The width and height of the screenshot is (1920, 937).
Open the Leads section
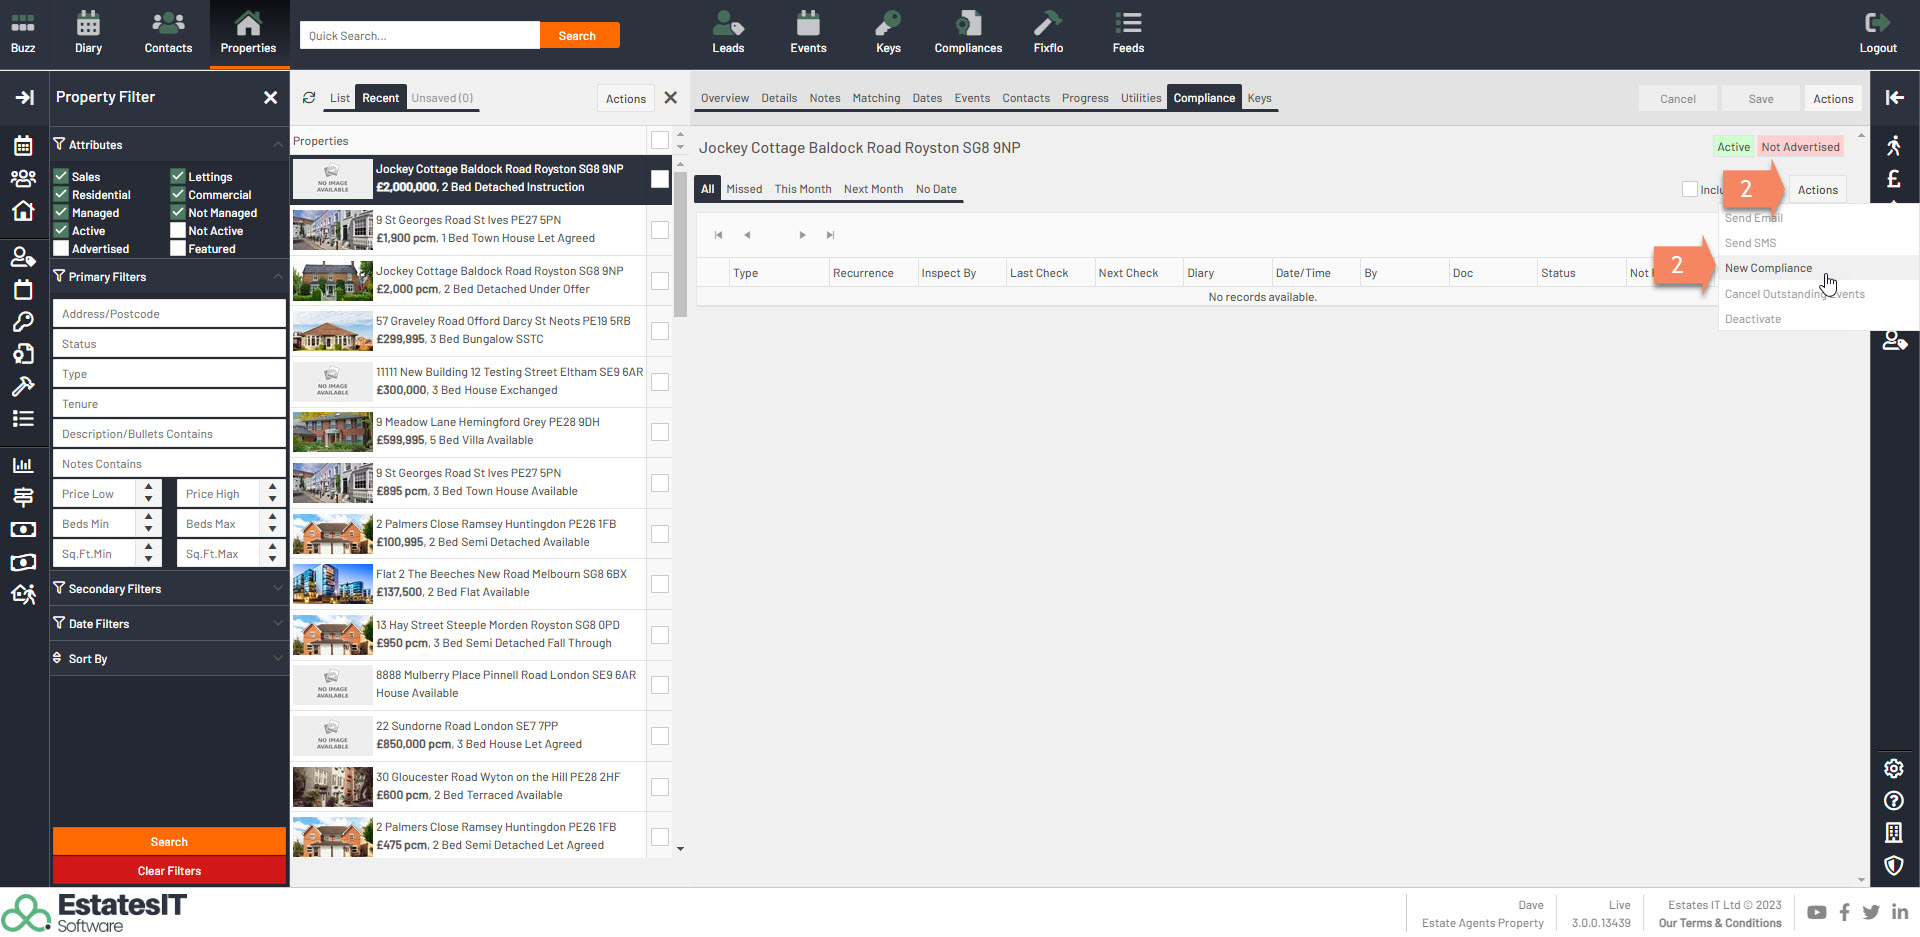(728, 33)
